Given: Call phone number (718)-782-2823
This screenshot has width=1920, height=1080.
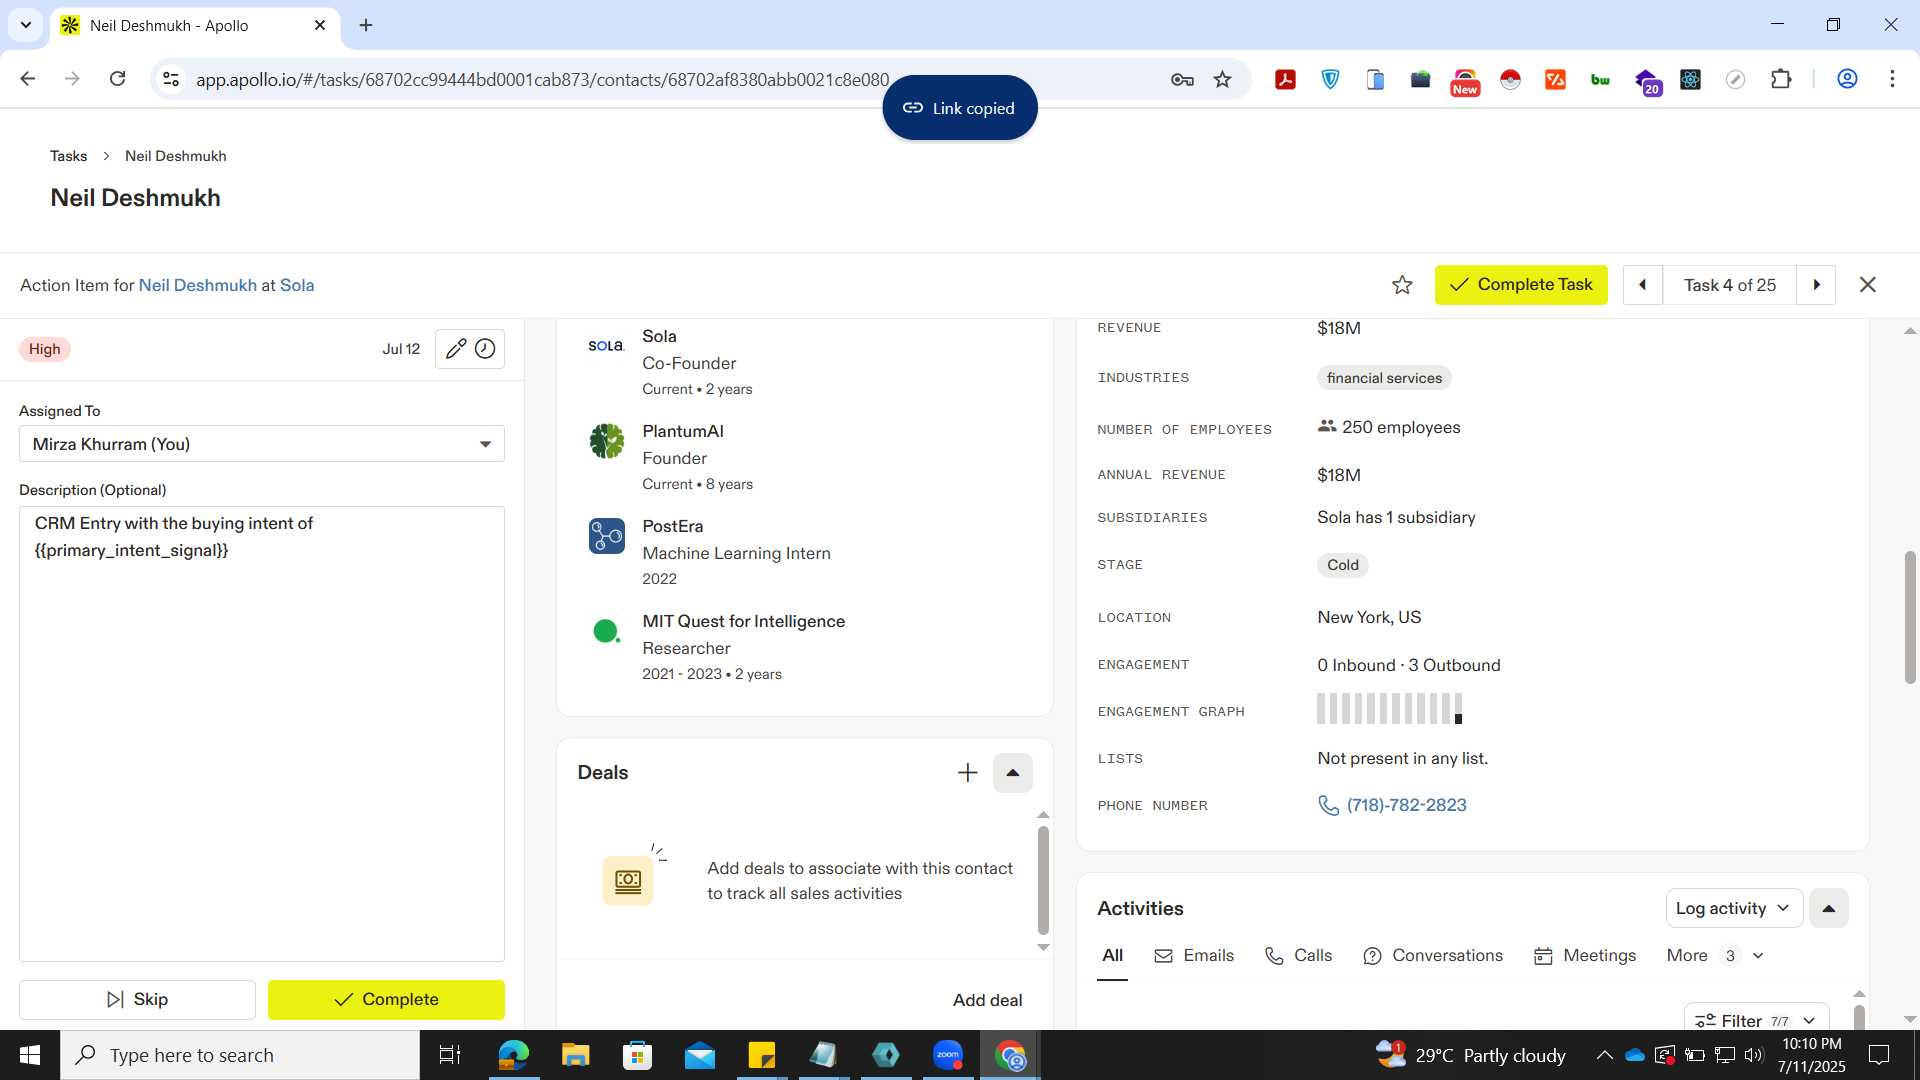Looking at the screenshot, I should coord(1406,806).
